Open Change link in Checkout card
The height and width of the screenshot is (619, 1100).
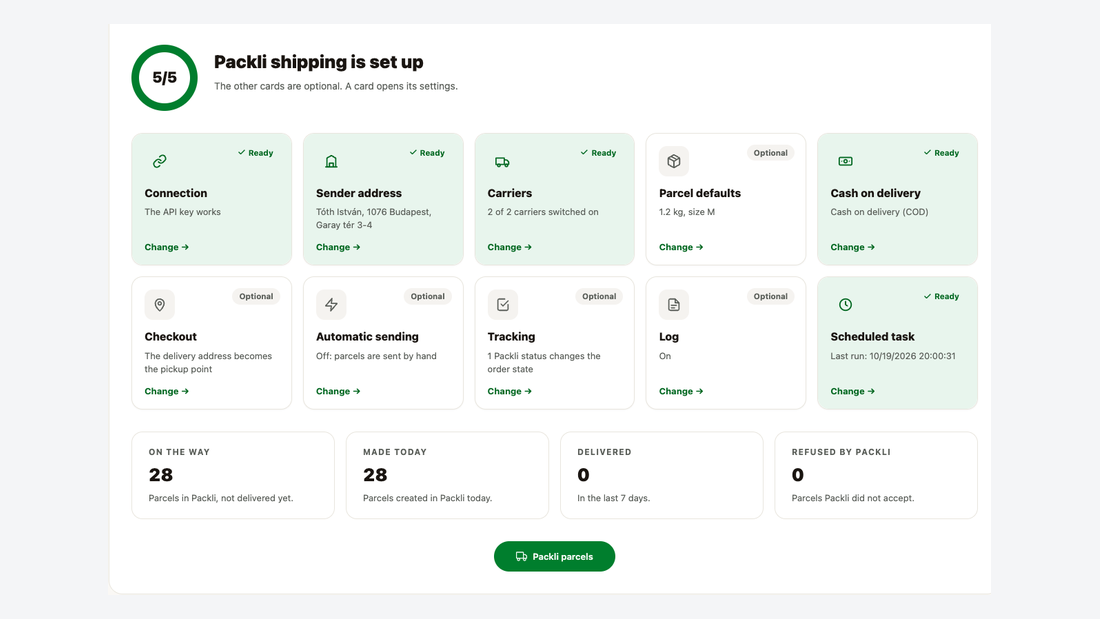[x=166, y=391]
